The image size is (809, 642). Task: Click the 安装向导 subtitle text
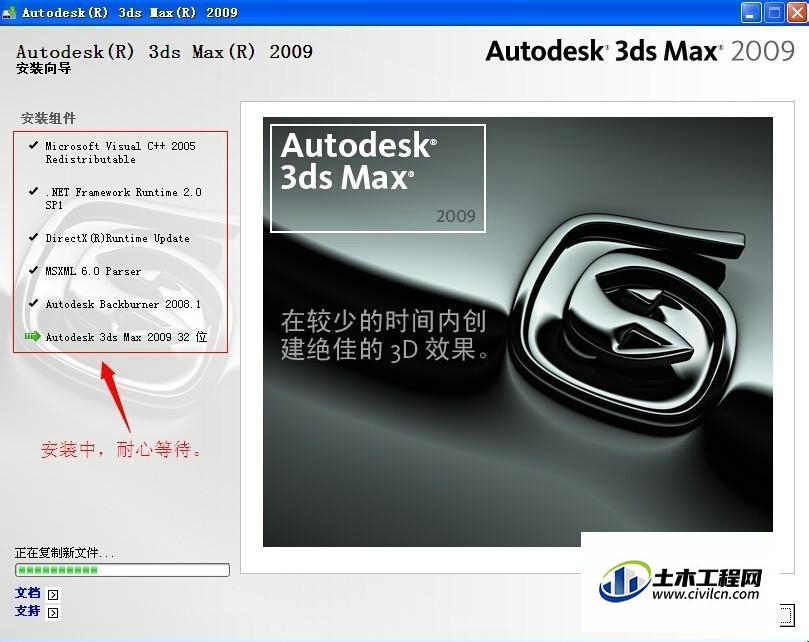(x=43, y=68)
